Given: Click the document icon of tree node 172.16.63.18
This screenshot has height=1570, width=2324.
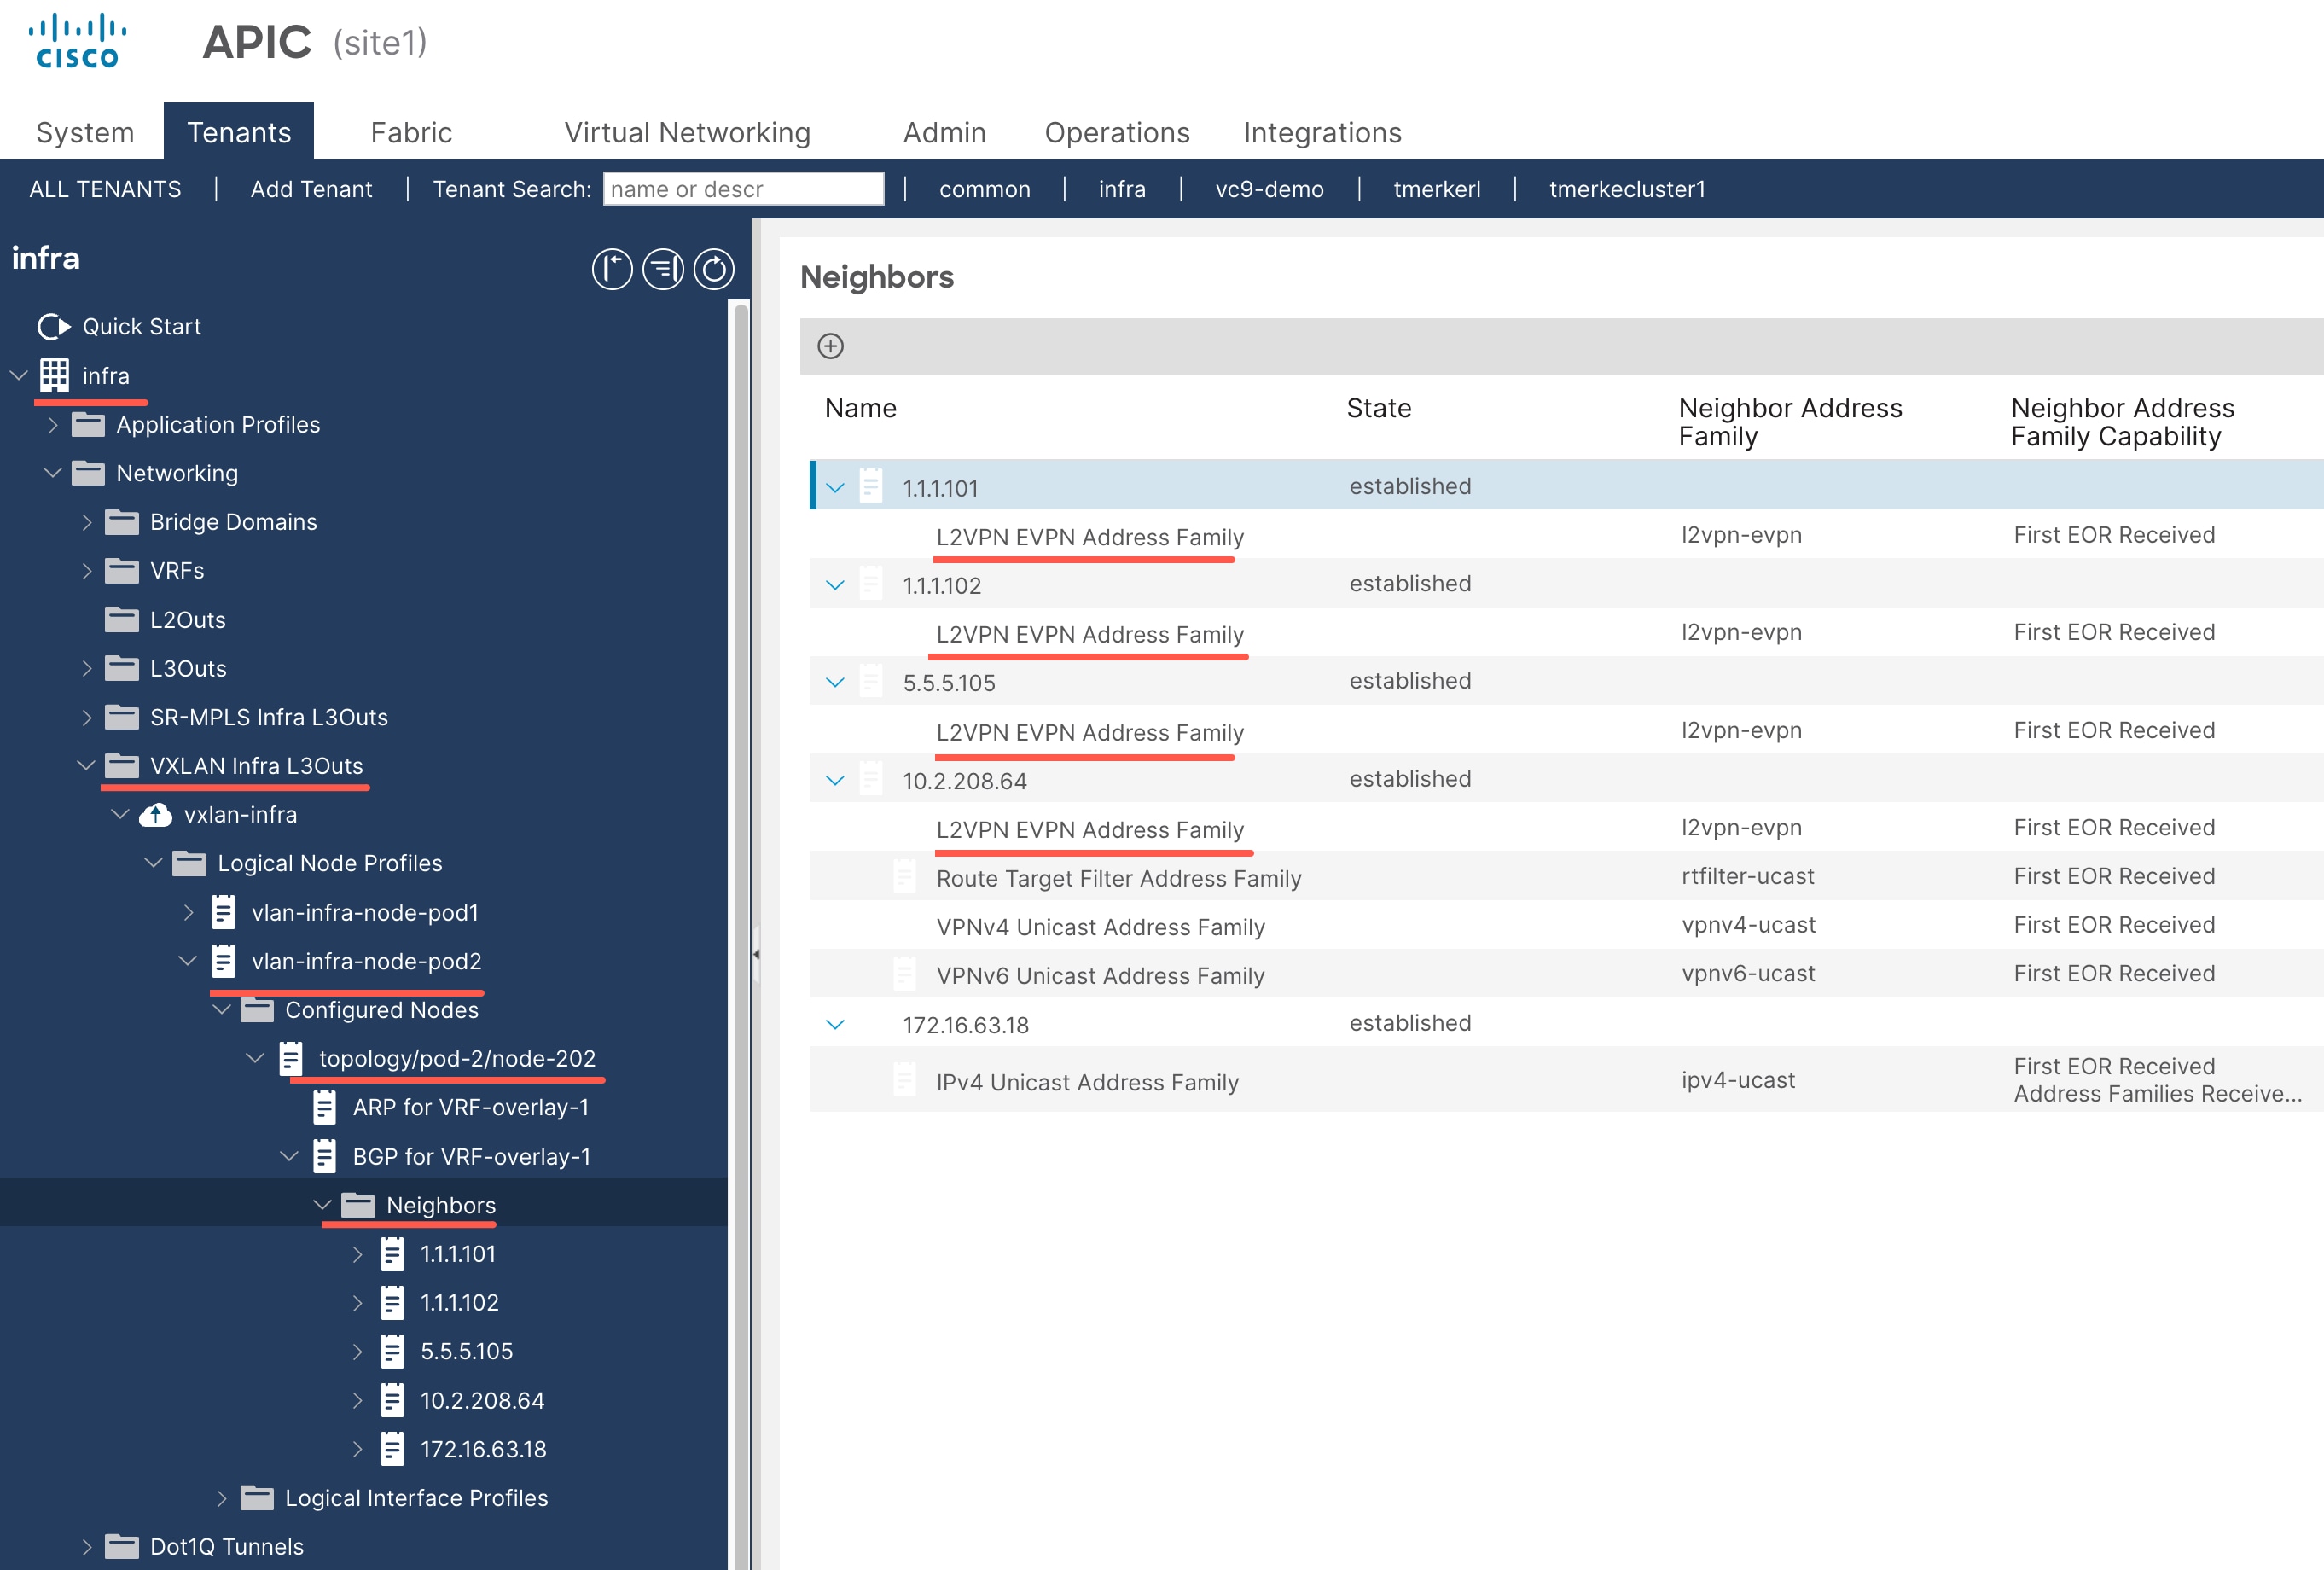Looking at the screenshot, I should [x=392, y=1450].
